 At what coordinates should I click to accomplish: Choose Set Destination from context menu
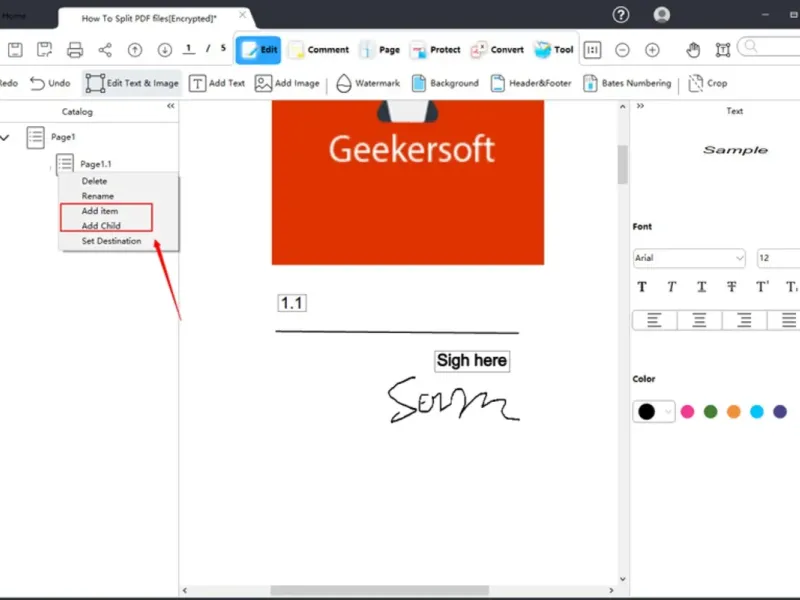click(111, 241)
